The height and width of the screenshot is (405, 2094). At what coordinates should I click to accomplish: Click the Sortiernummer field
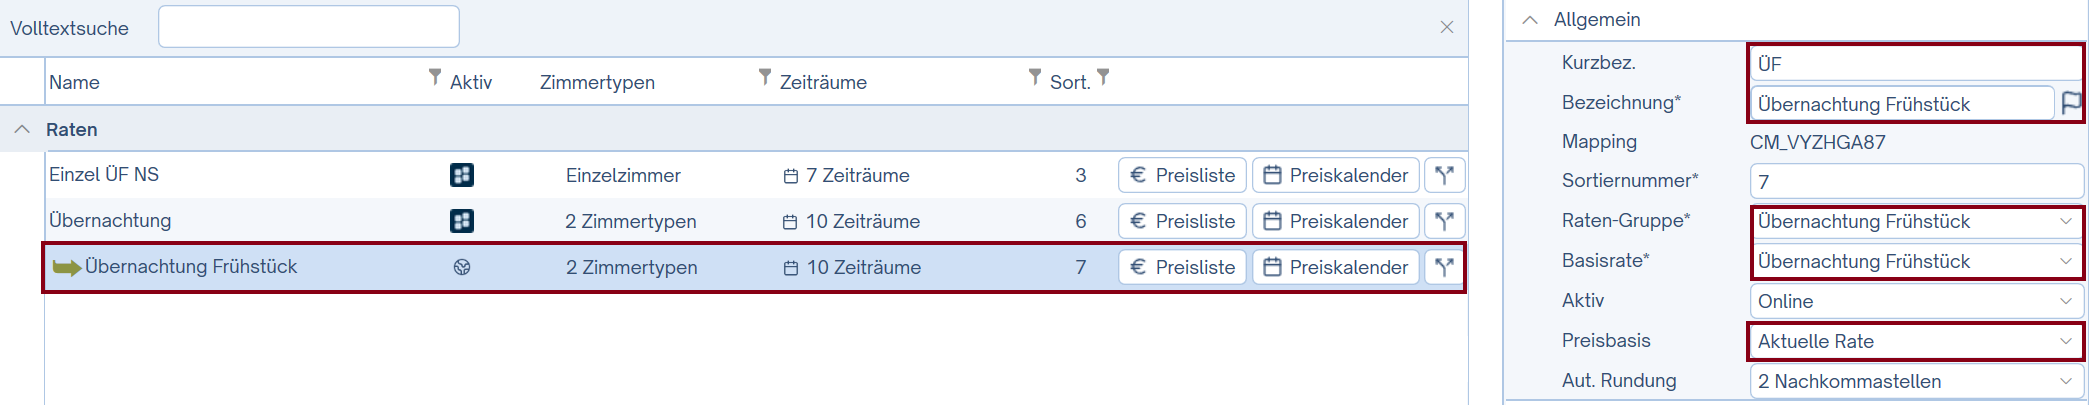(x=1915, y=182)
